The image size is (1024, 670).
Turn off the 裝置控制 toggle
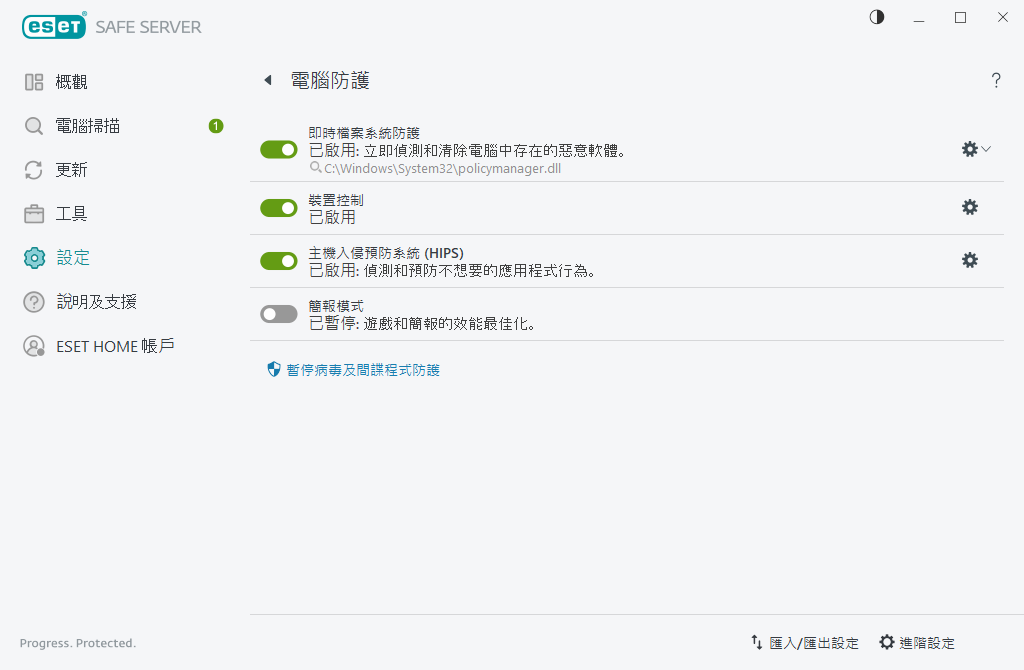pos(279,208)
